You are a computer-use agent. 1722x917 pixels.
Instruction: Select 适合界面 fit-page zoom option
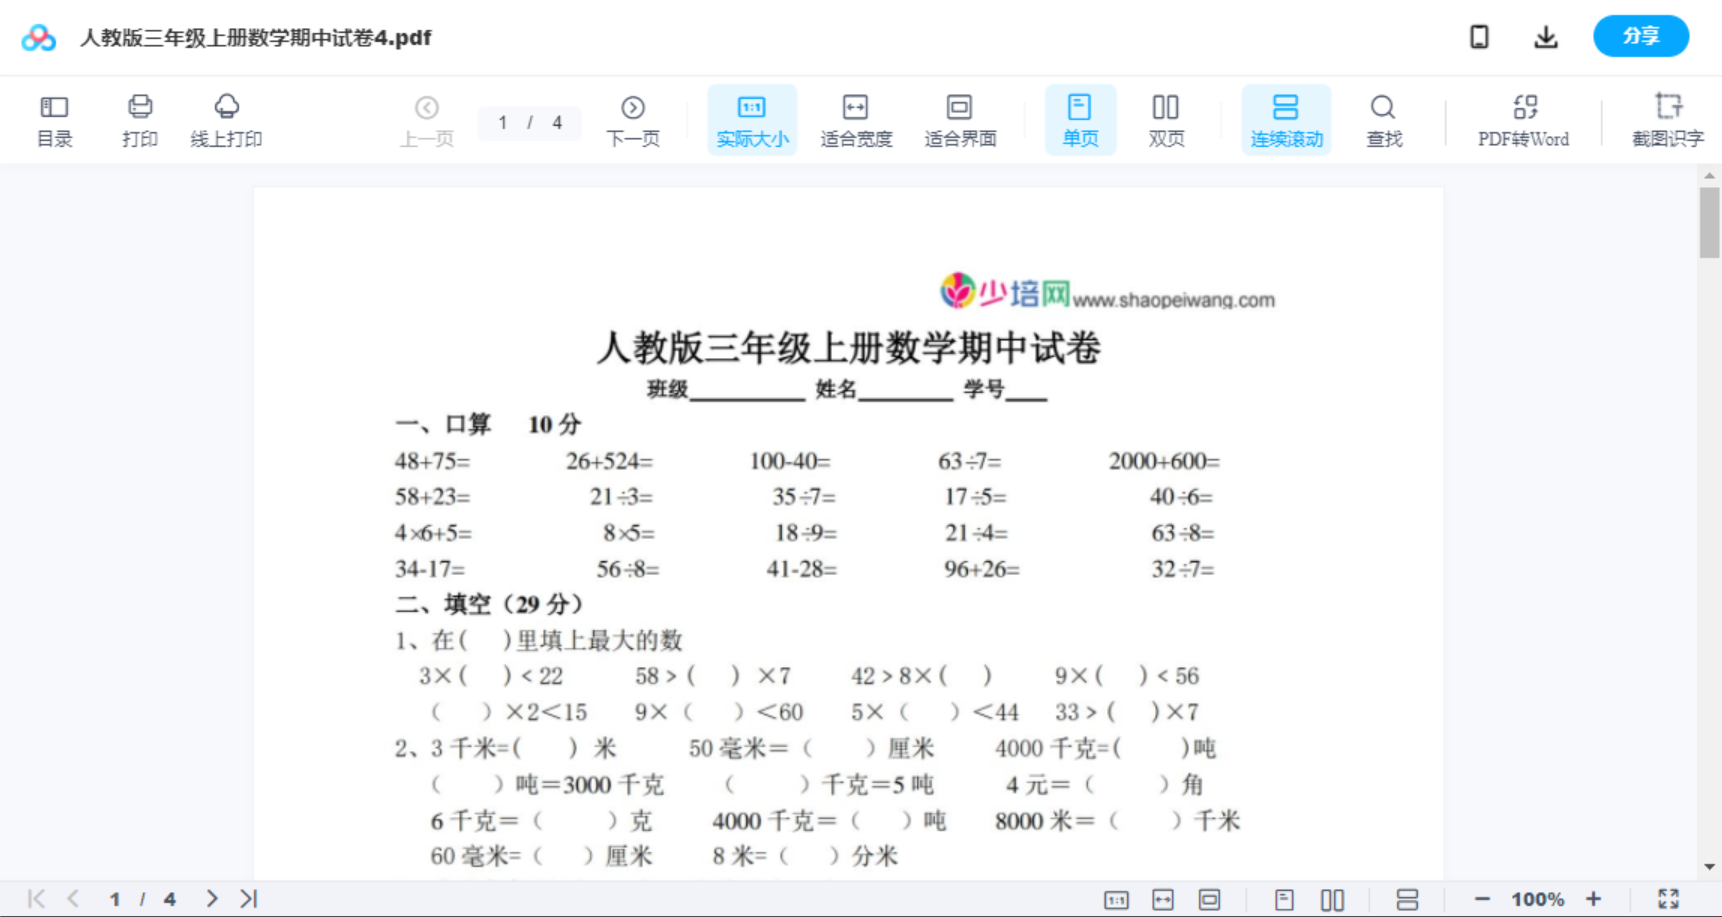[x=959, y=119]
